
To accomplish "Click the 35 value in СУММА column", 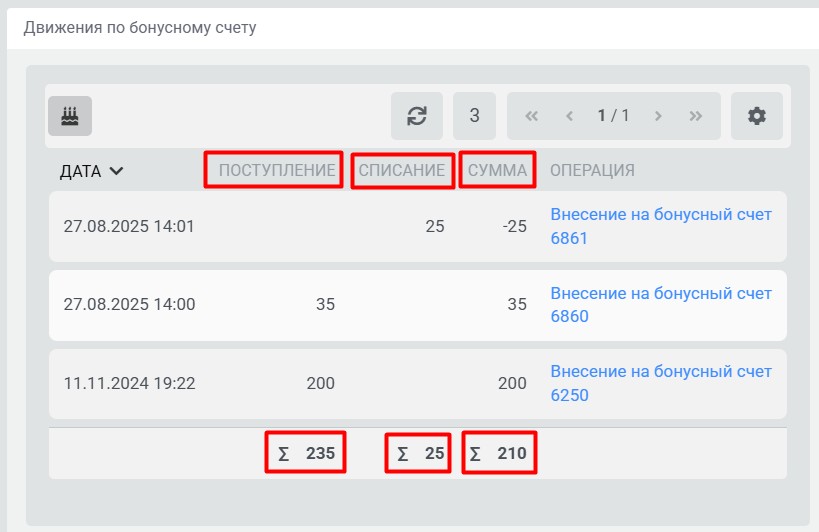I will click(517, 304).
